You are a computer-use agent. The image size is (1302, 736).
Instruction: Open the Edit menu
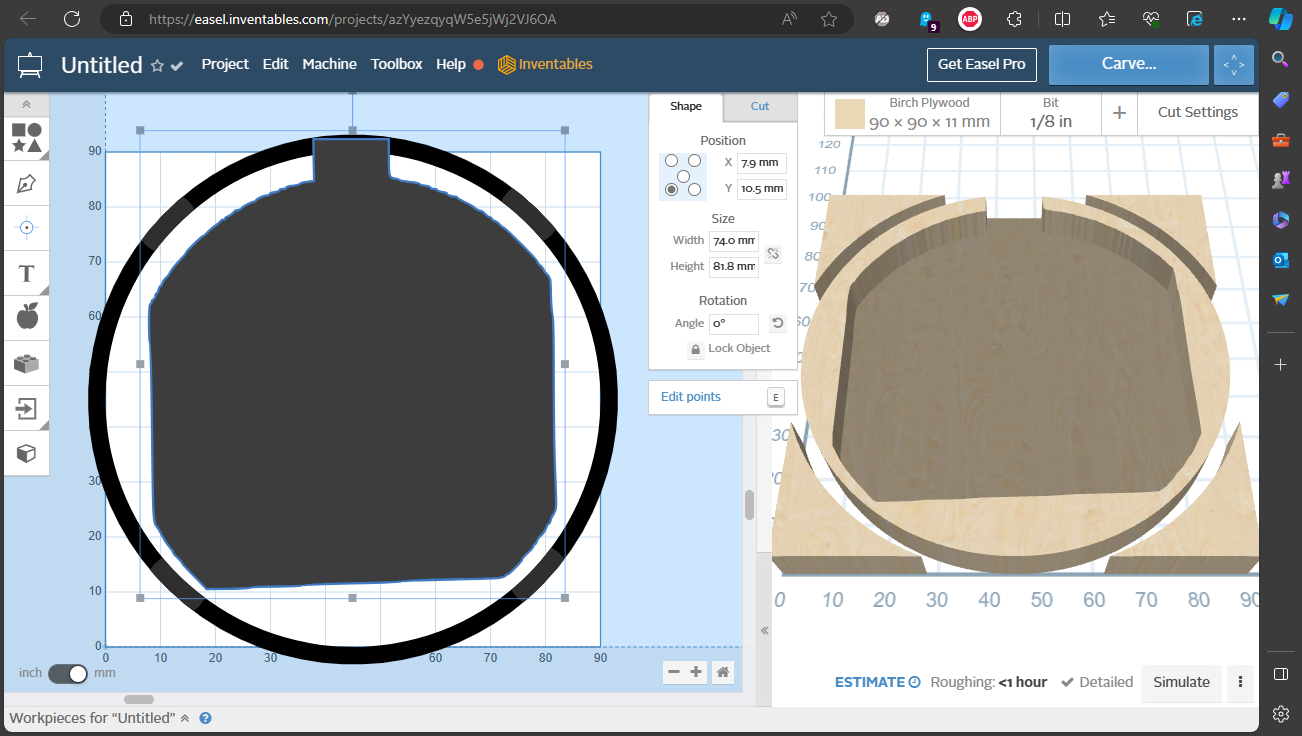point(276,64)
